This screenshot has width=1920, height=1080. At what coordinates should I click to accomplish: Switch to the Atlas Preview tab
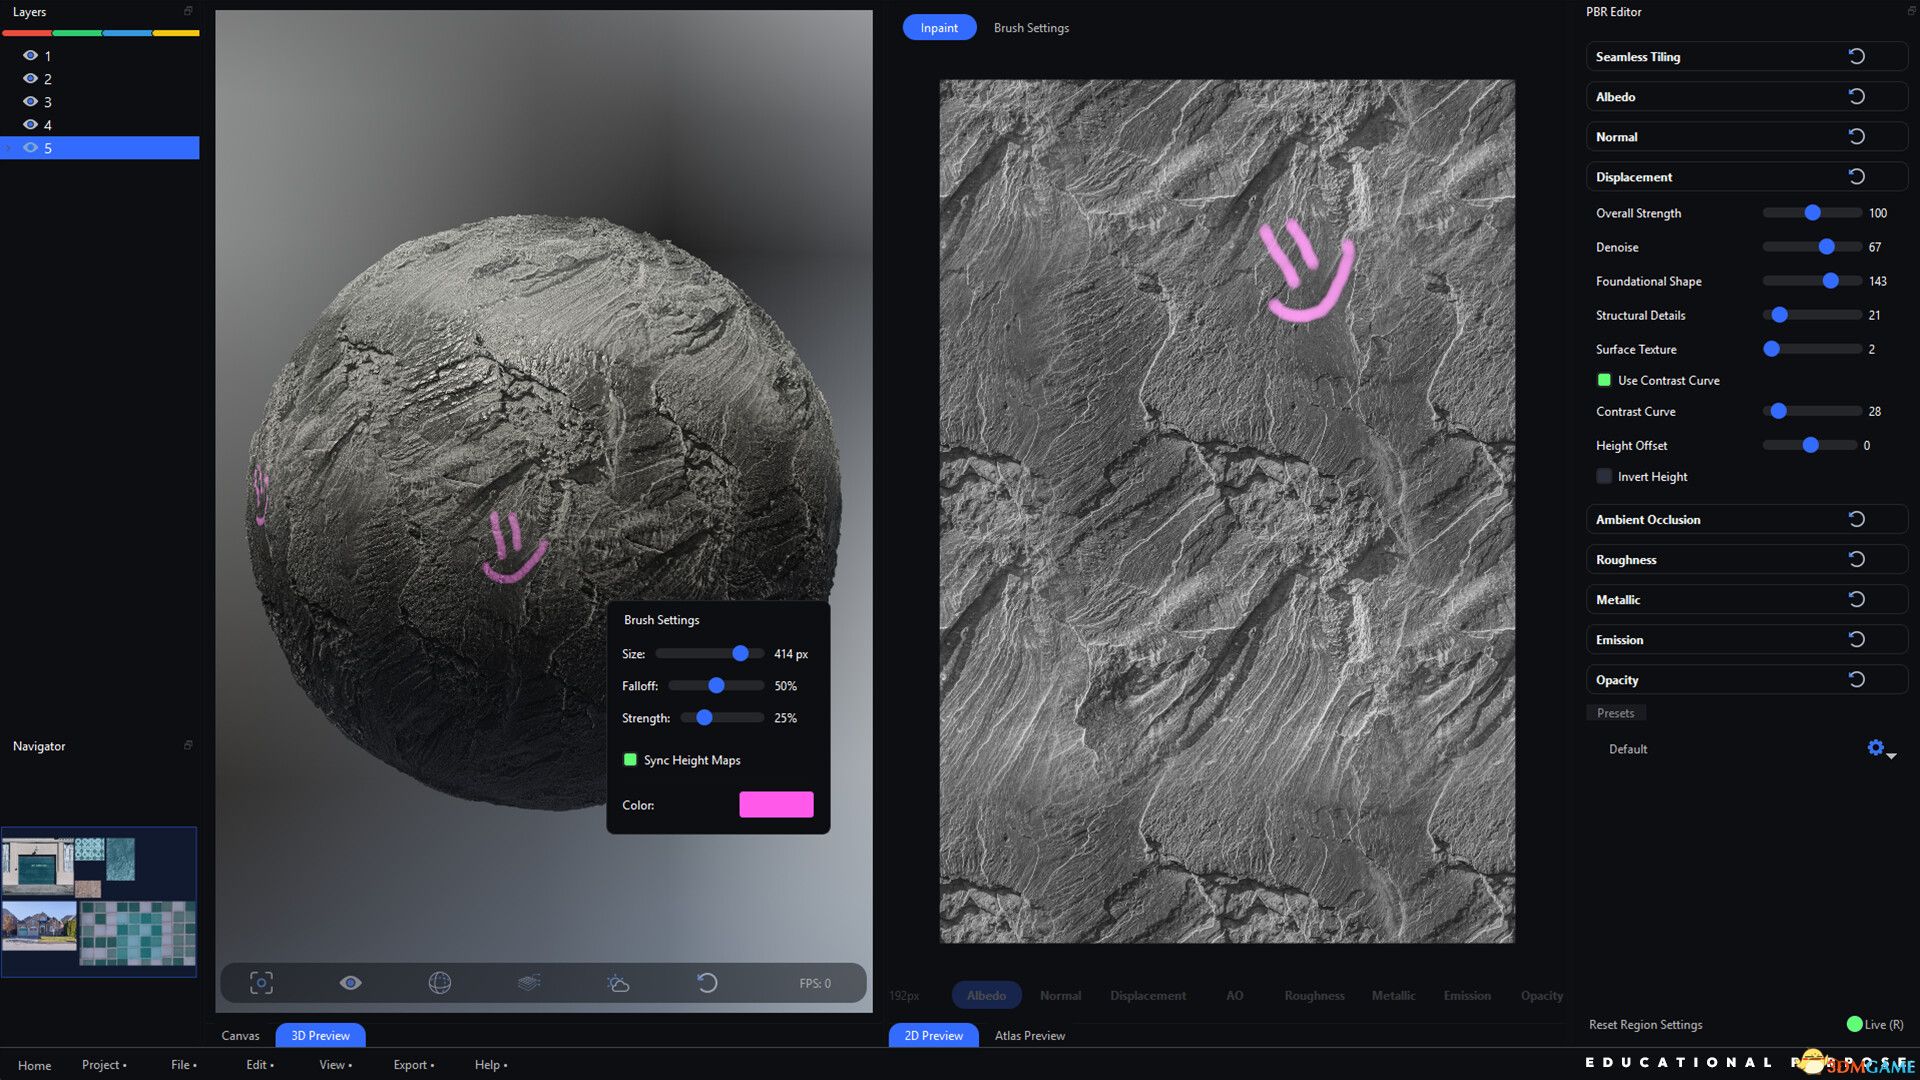(x=1028, y=1035)
